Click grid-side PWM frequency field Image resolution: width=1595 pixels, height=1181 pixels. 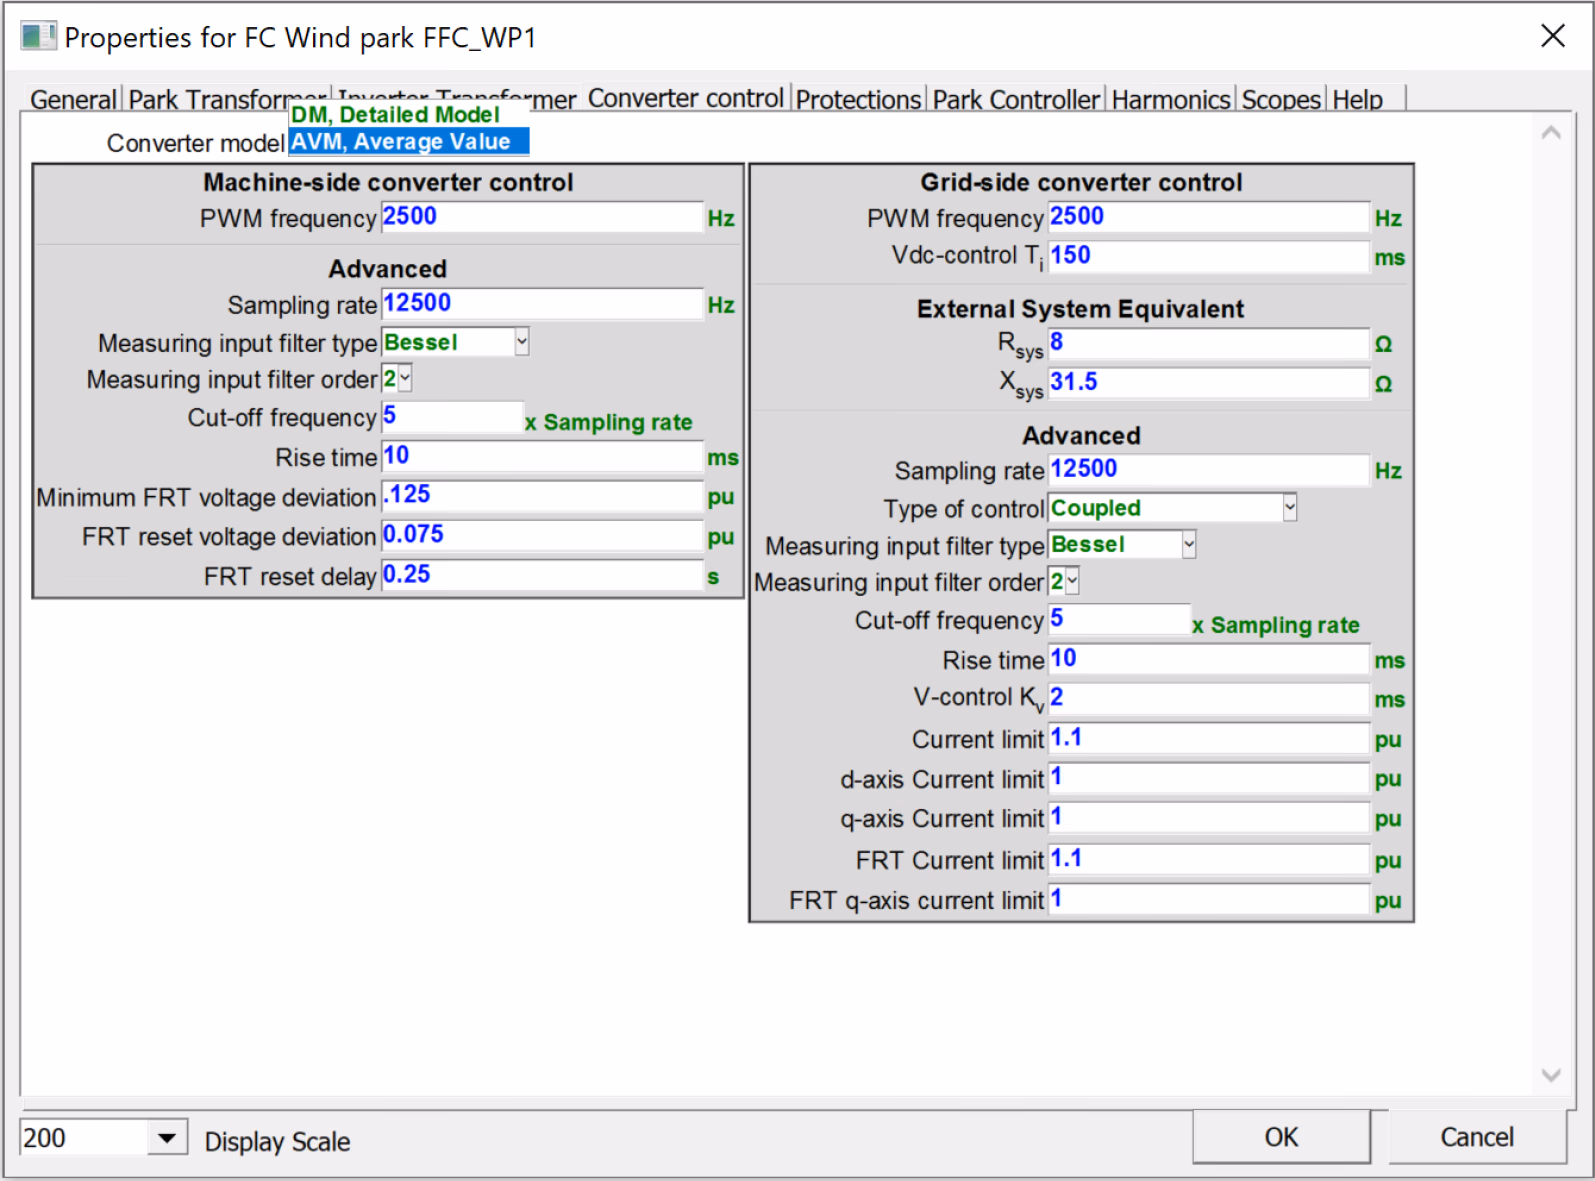pos(1208,217)
